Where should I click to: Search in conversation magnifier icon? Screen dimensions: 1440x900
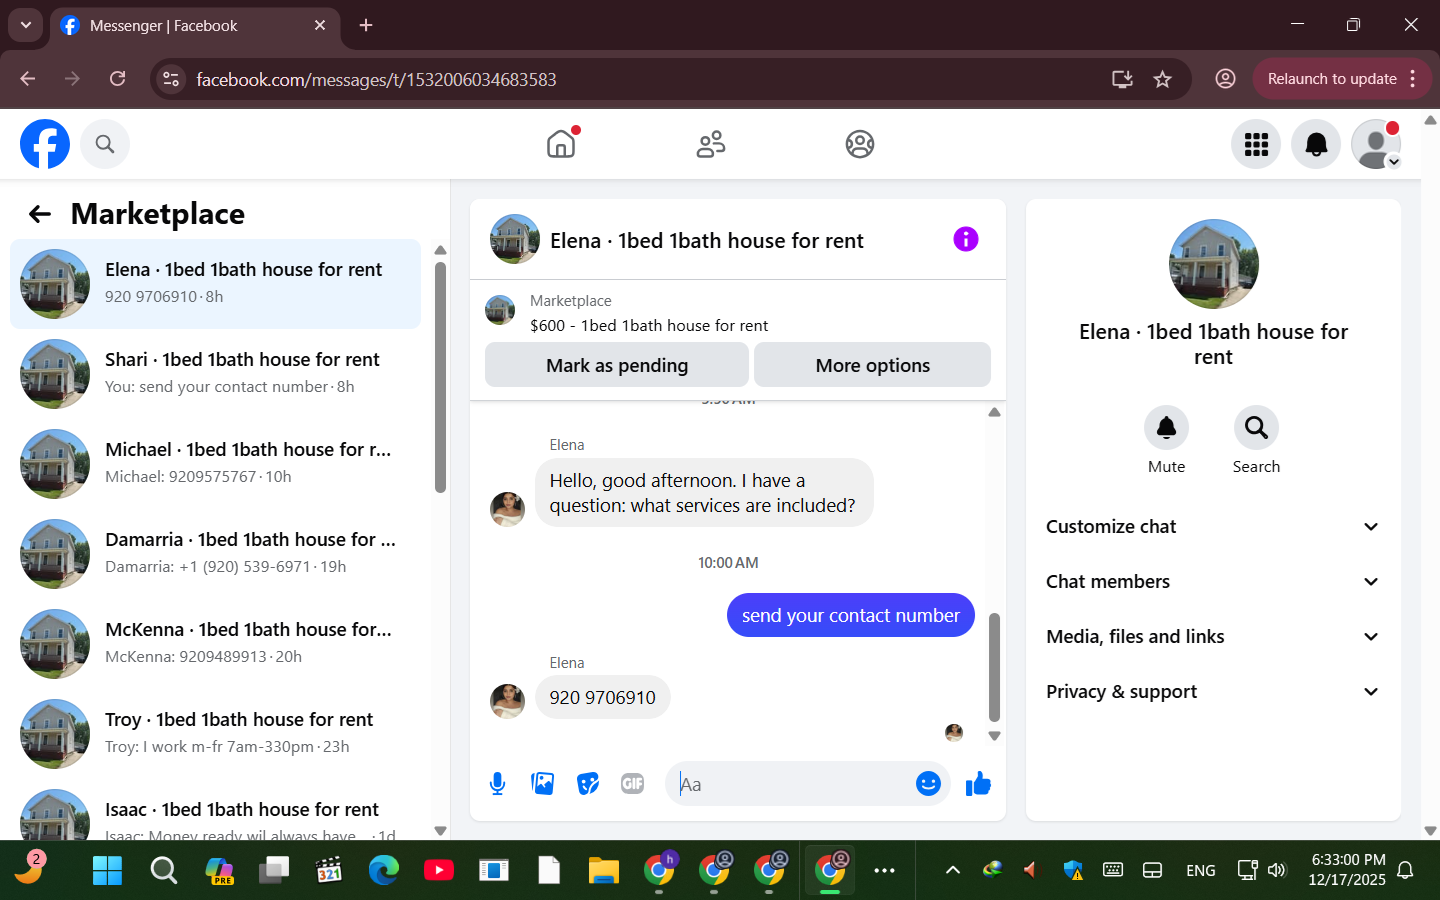[x=1256, y=428]
